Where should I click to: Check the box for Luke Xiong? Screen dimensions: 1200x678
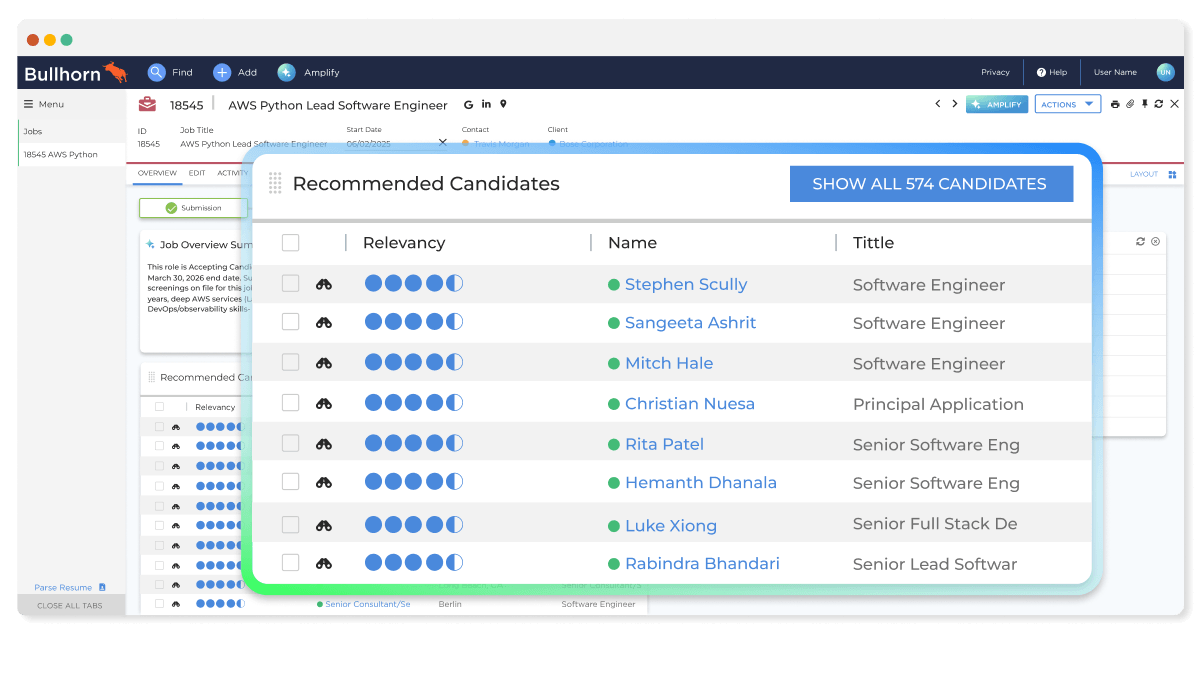[x=290, y=525]
